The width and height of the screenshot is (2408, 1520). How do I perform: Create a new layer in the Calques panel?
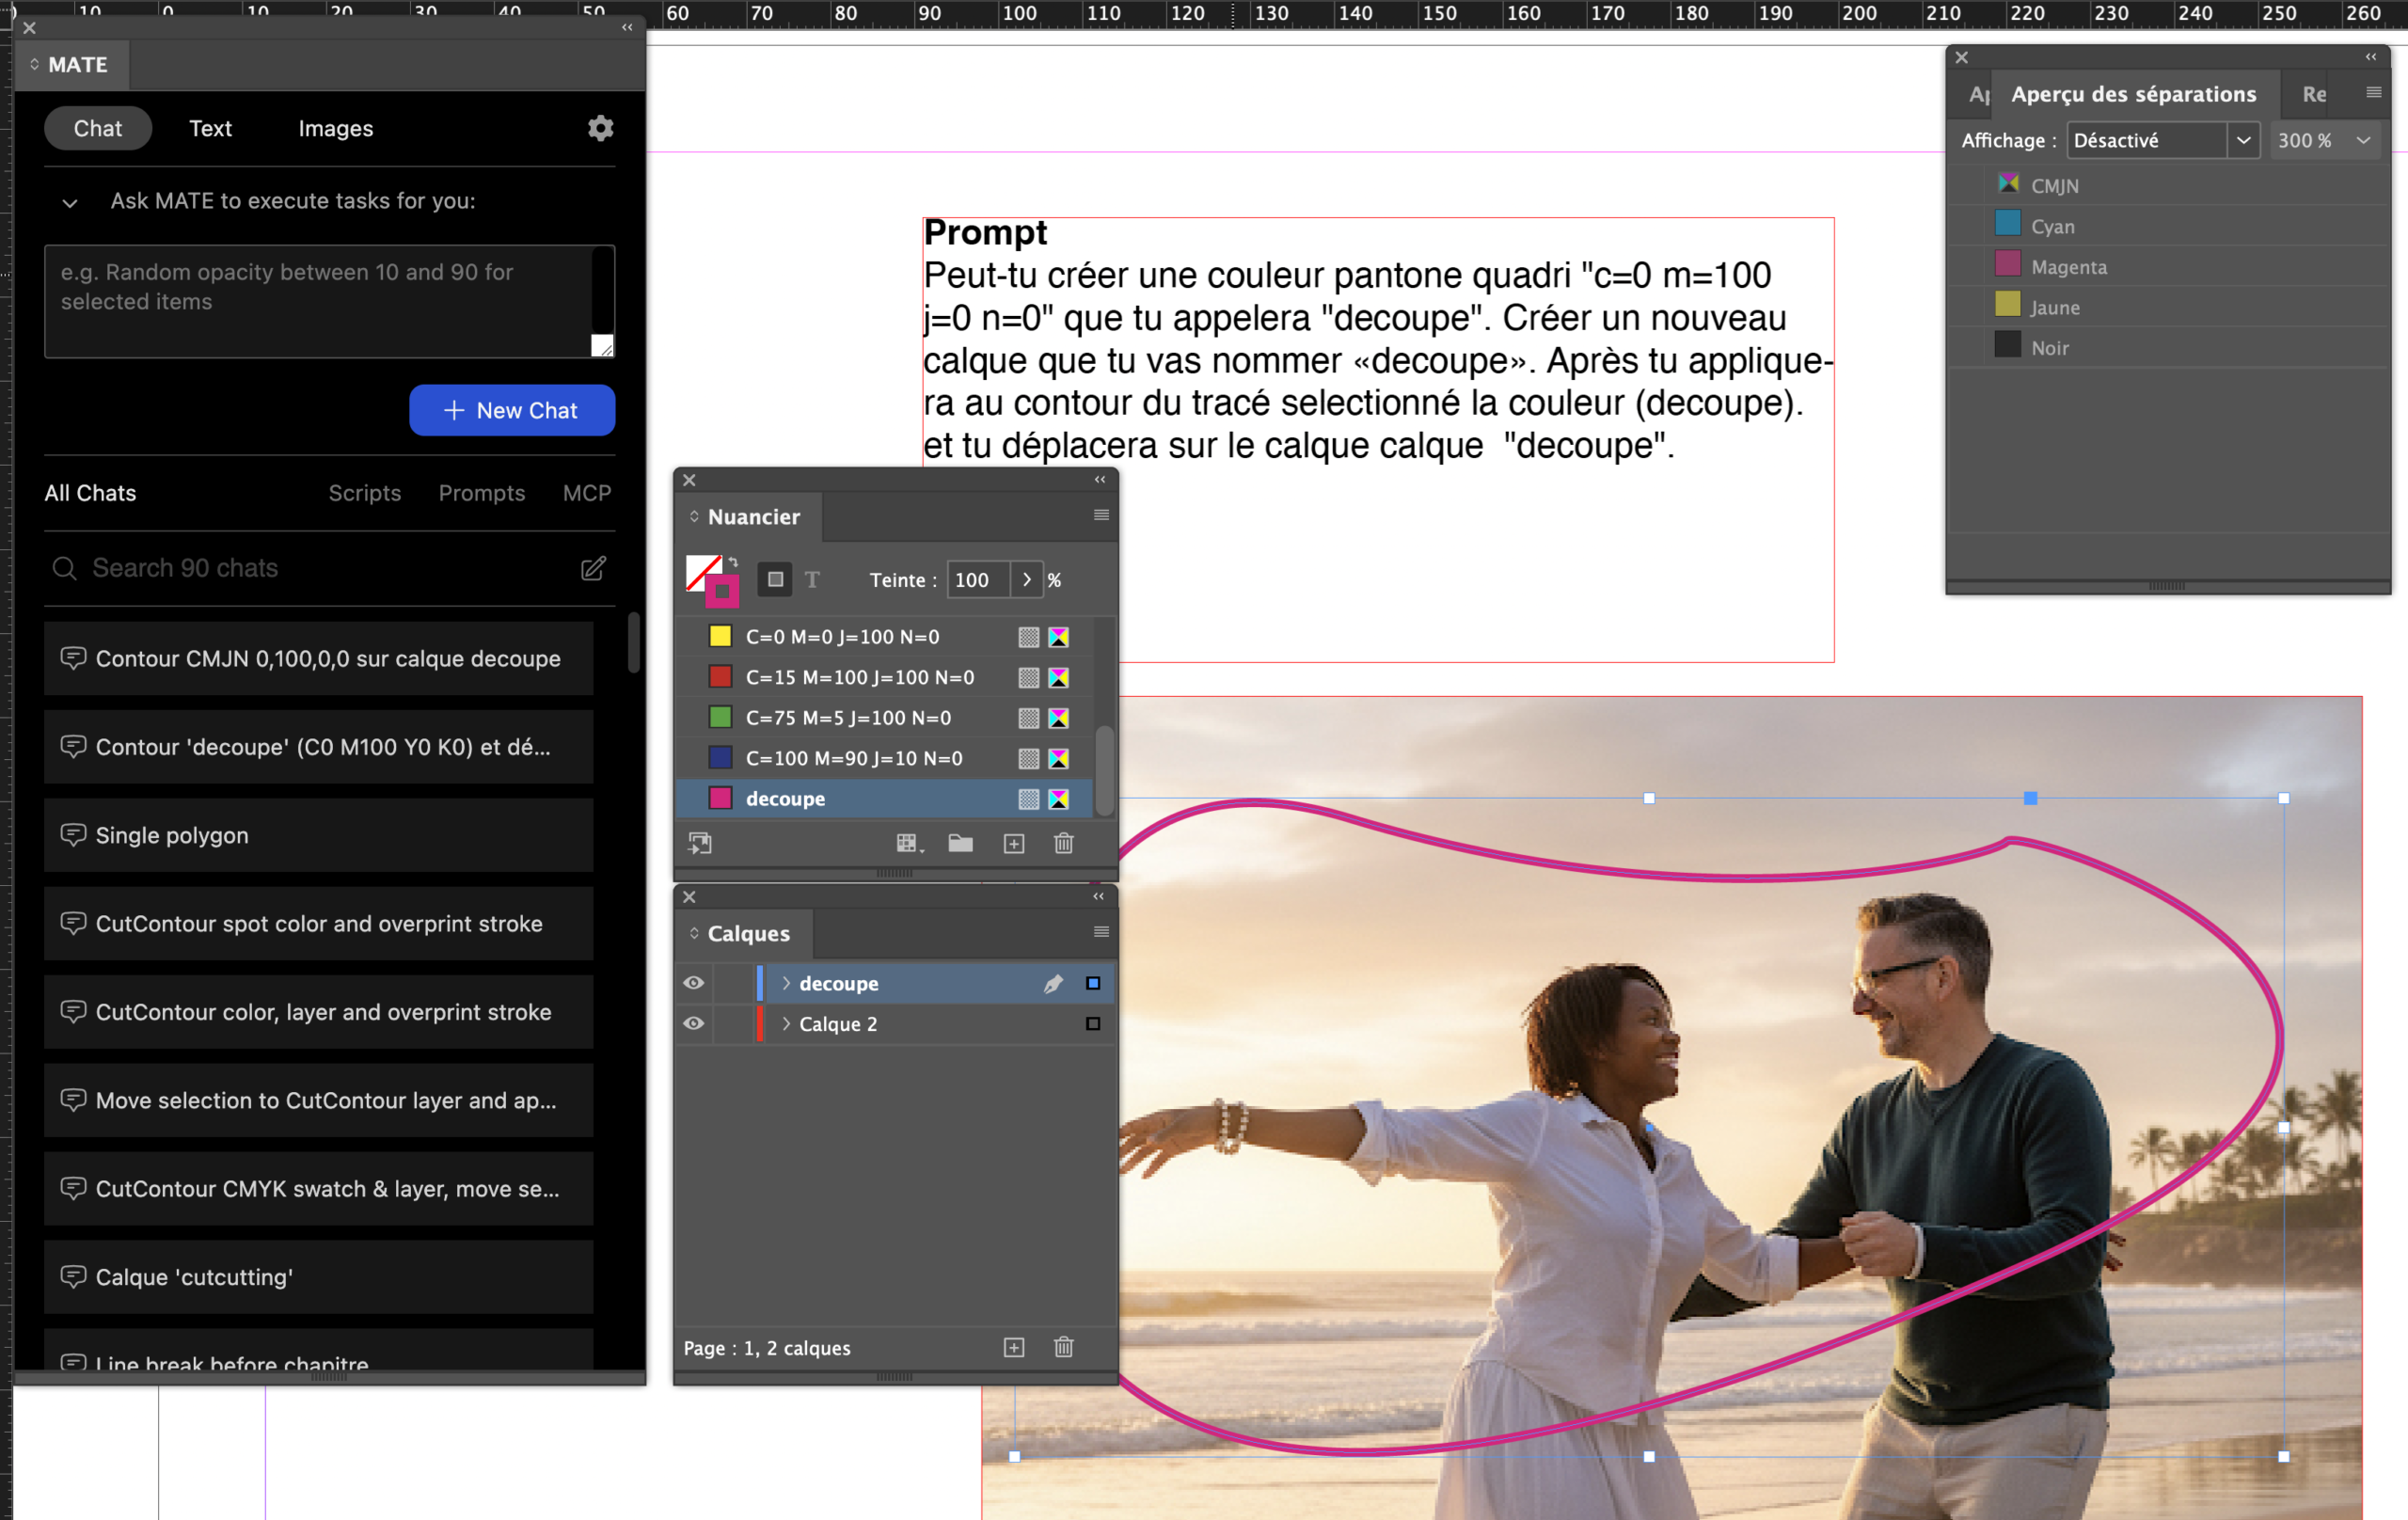coord(1013,1347)
